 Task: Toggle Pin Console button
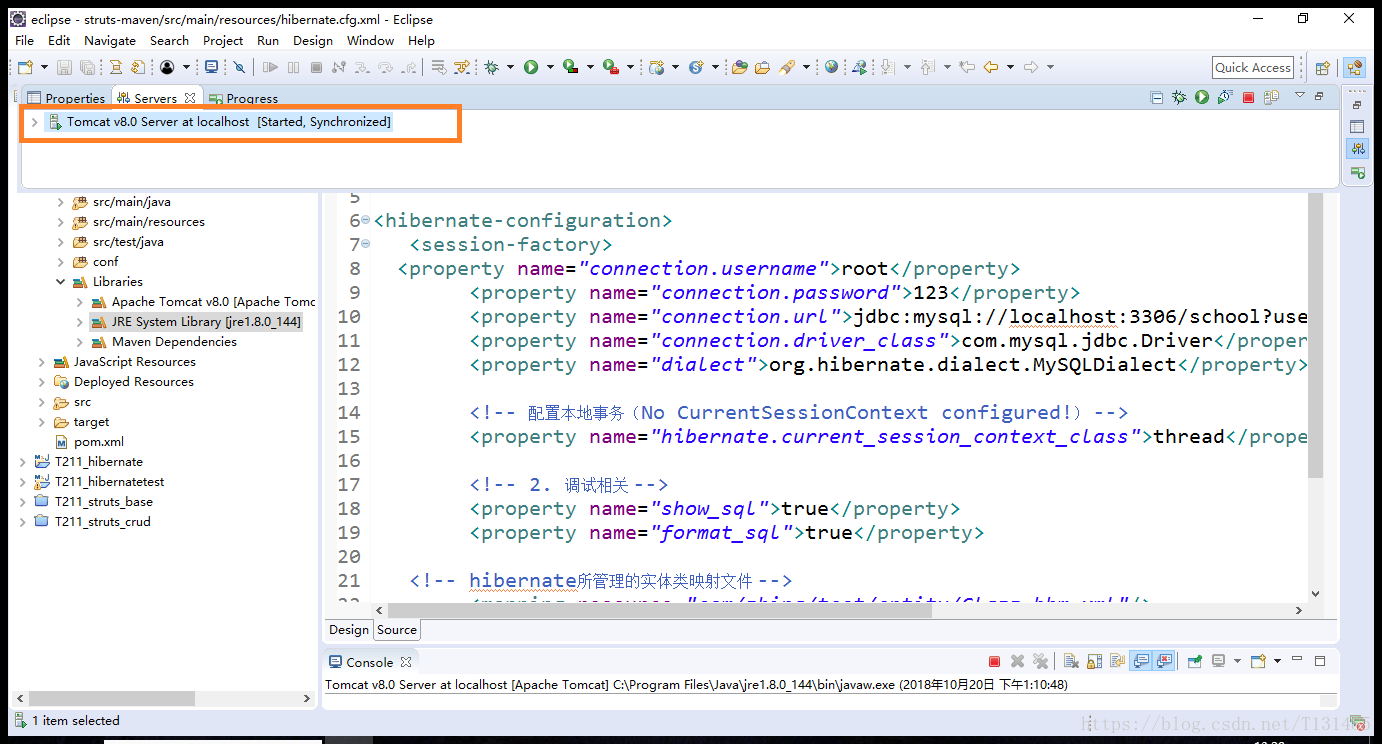click(x=1194, y=661)
